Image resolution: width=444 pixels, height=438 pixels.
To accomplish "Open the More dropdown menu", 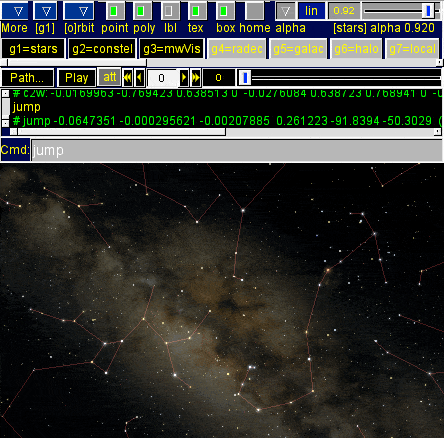I will [15, 11].
